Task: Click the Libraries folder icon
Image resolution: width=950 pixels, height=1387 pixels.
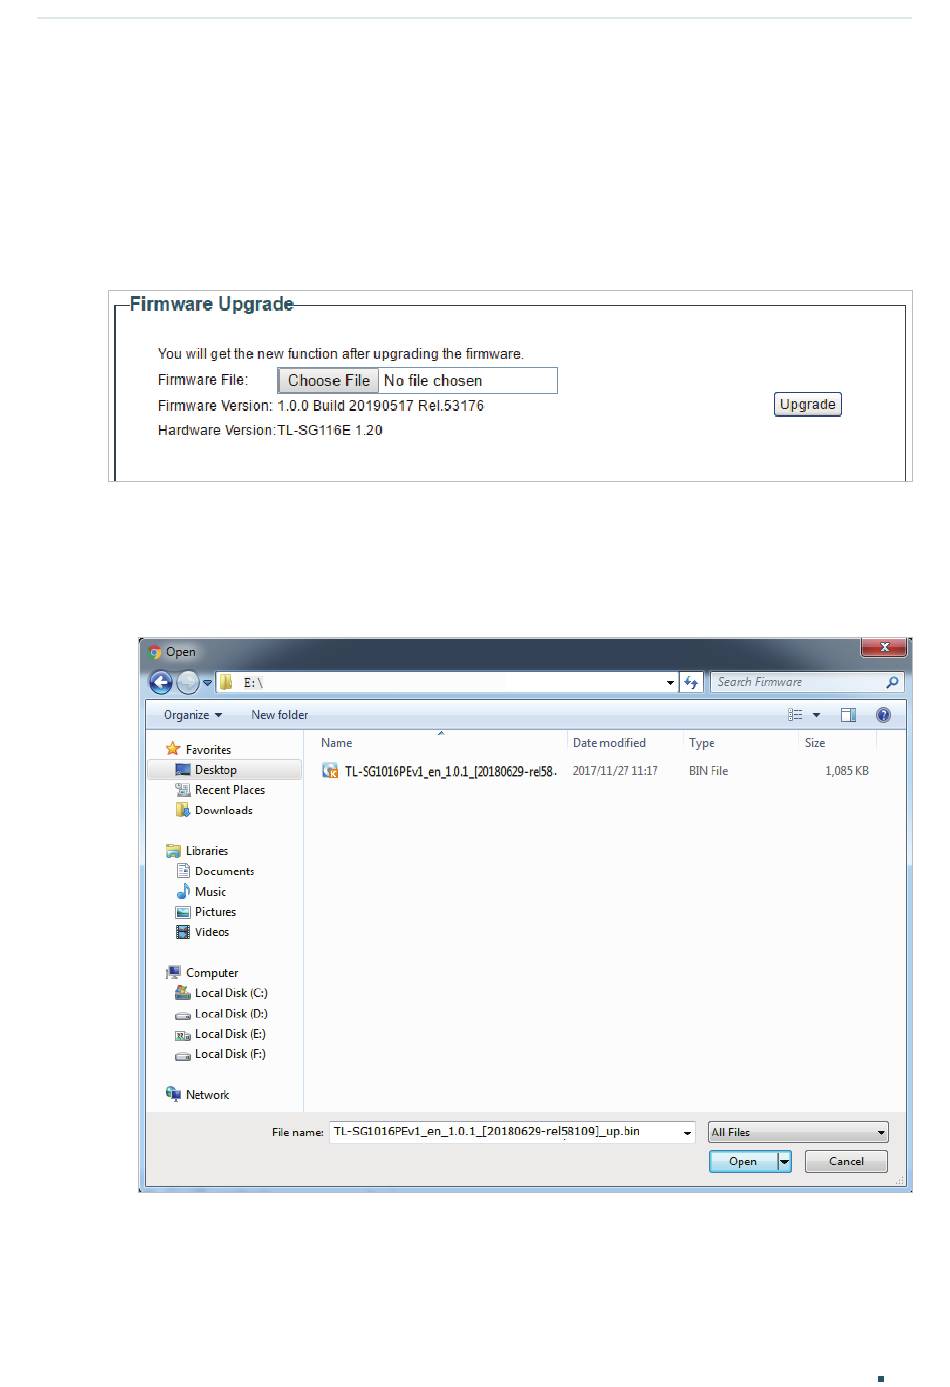Action: (x=174, y=851)
